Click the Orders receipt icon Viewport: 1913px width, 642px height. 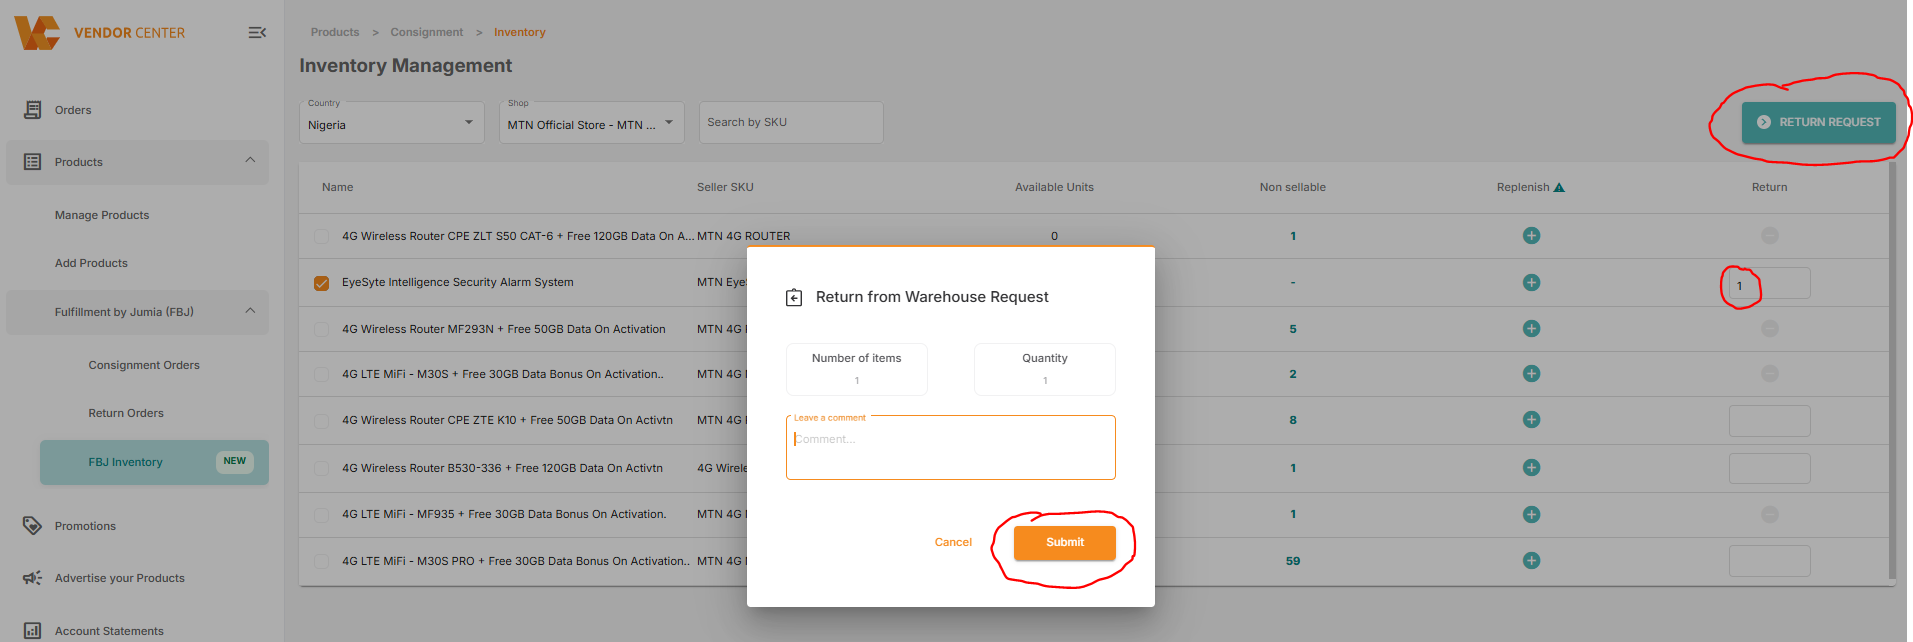(32, 110)
